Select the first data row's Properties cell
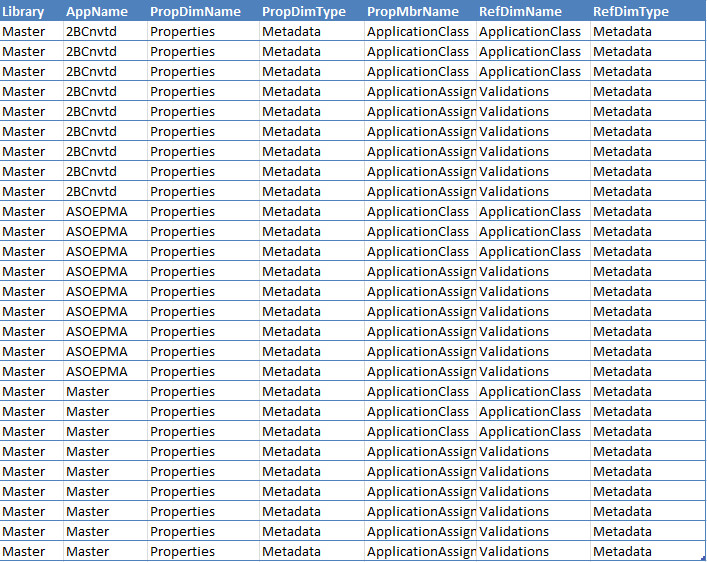Image resolution: width=707 pixels, height=562 pixels. [x=203, y=32]
